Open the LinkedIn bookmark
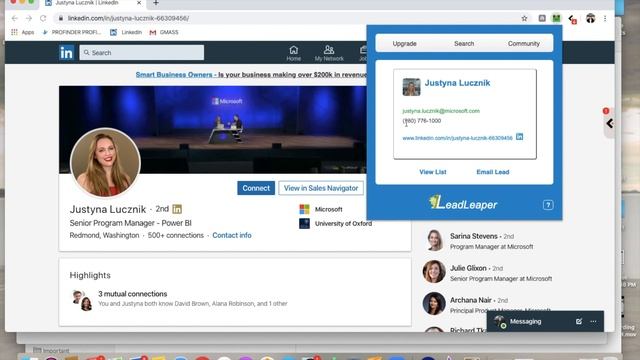 point(126,32)
